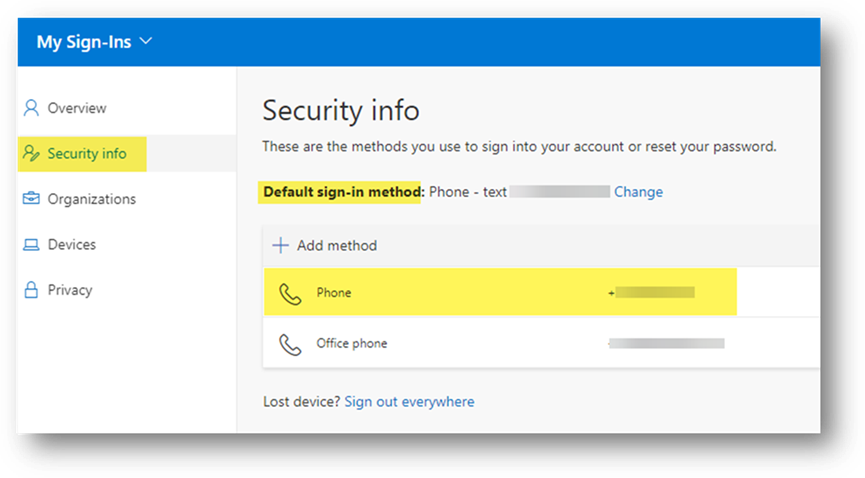Select the Office phone method row
Image resolution: width=865 pixels, height=478 pixels.
[541, 343]
